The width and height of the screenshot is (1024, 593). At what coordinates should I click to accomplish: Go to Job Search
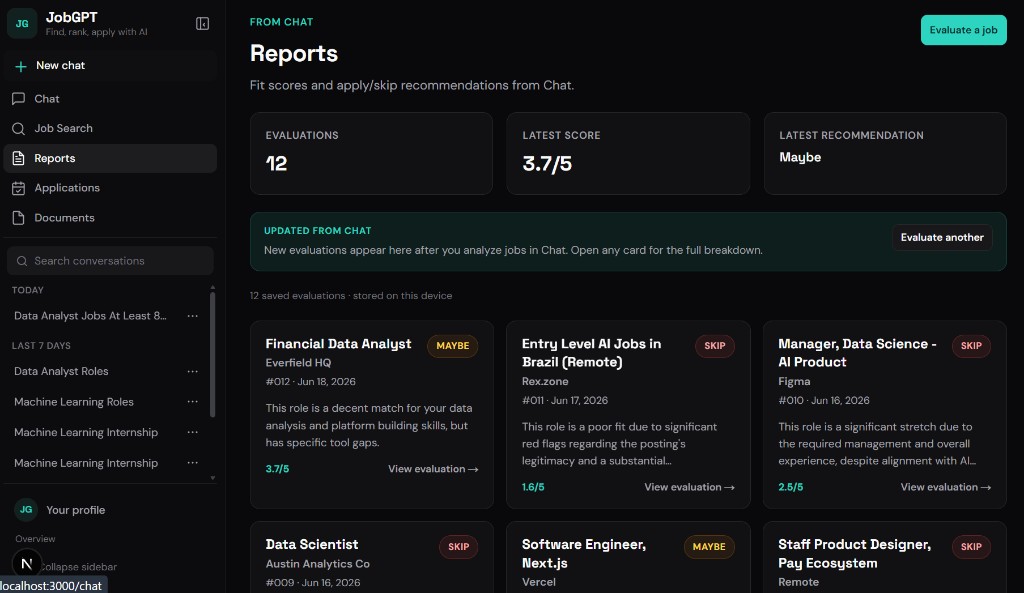point(110,129)
